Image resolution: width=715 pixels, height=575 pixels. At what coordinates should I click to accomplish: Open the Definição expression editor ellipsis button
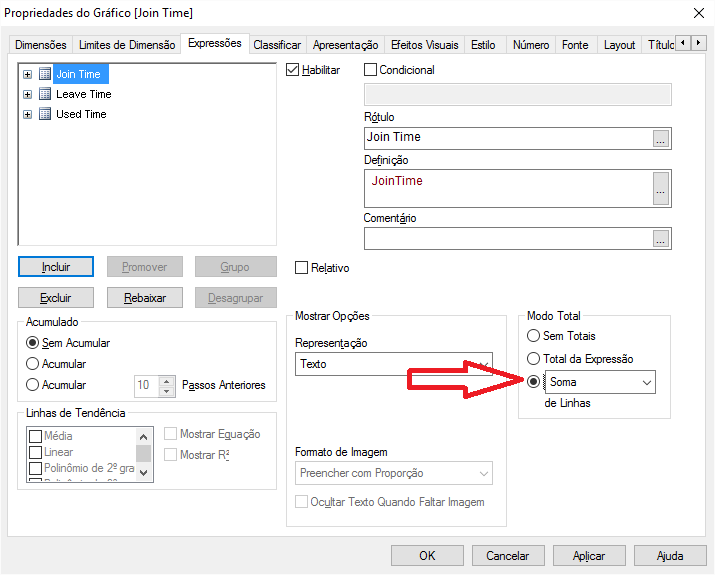pyautogui.click(x=660, y=187)
